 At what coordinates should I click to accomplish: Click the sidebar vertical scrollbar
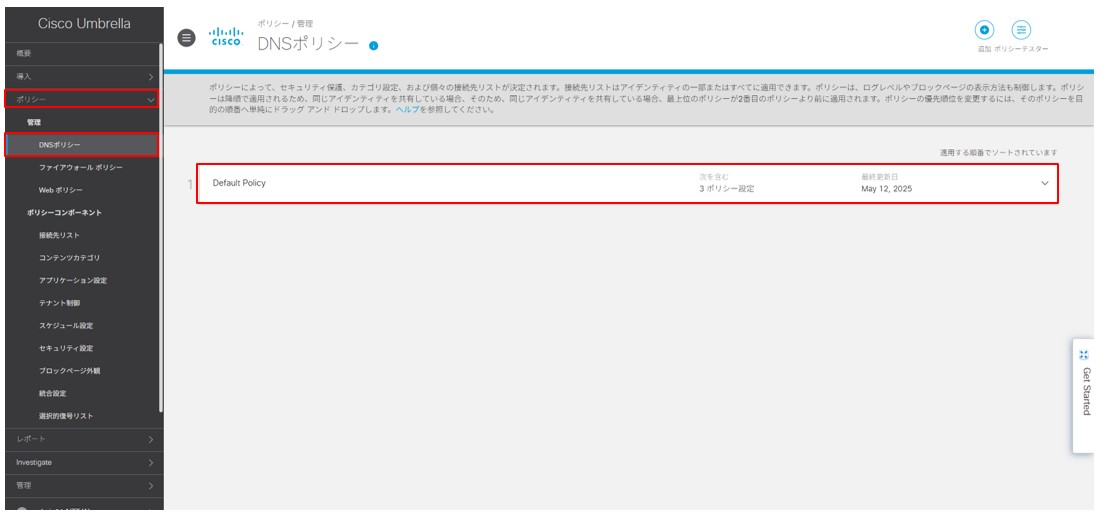pos(162,228)
